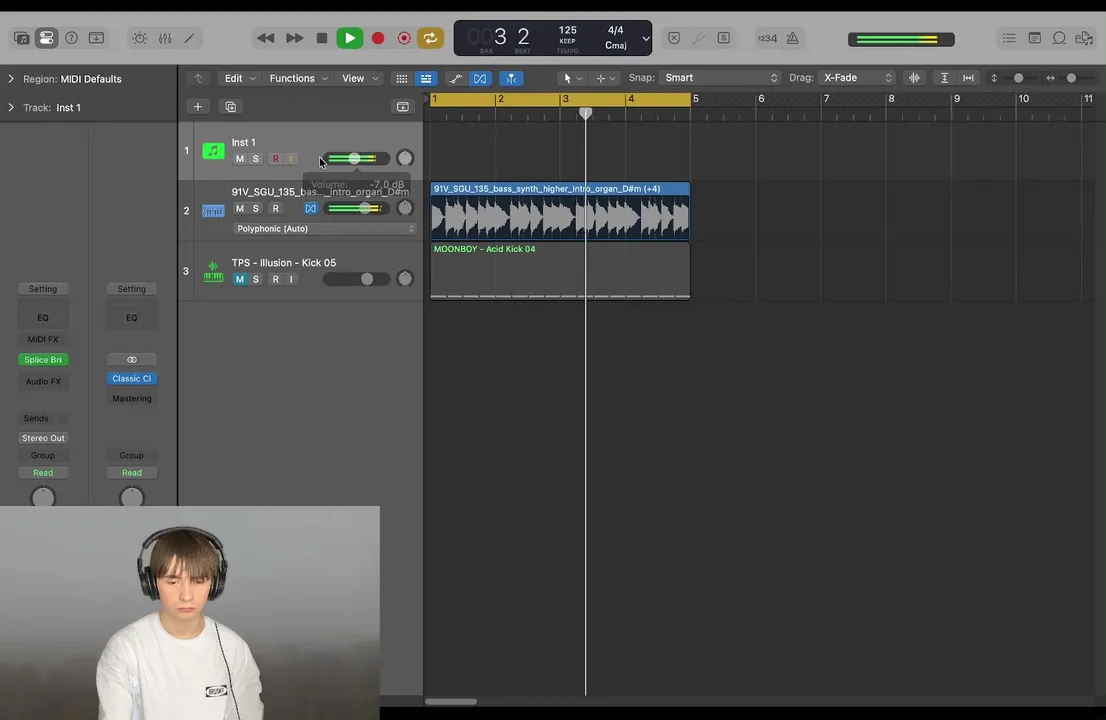Expand the Region: MIDI Defaults section
1106x720 pixels.
click(11, 79)
